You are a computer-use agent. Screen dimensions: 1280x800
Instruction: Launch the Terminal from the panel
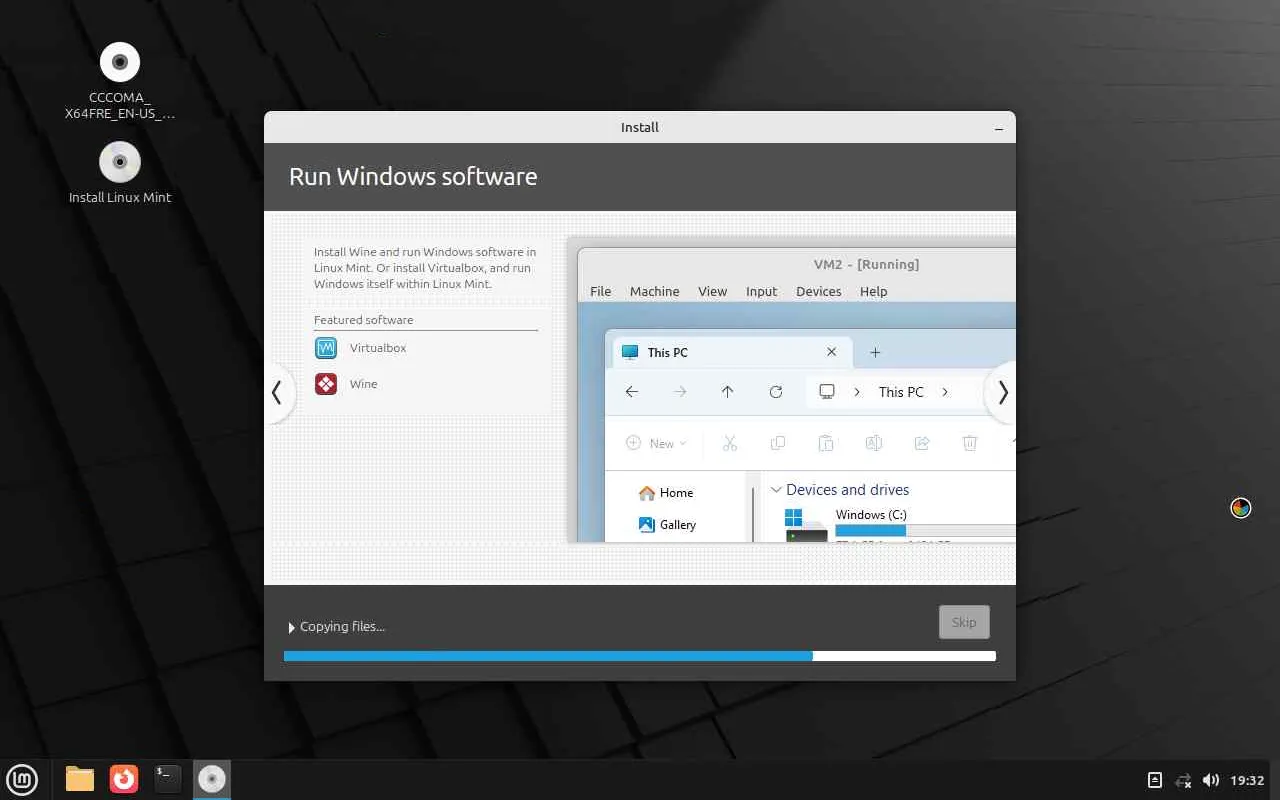(168, 779)
